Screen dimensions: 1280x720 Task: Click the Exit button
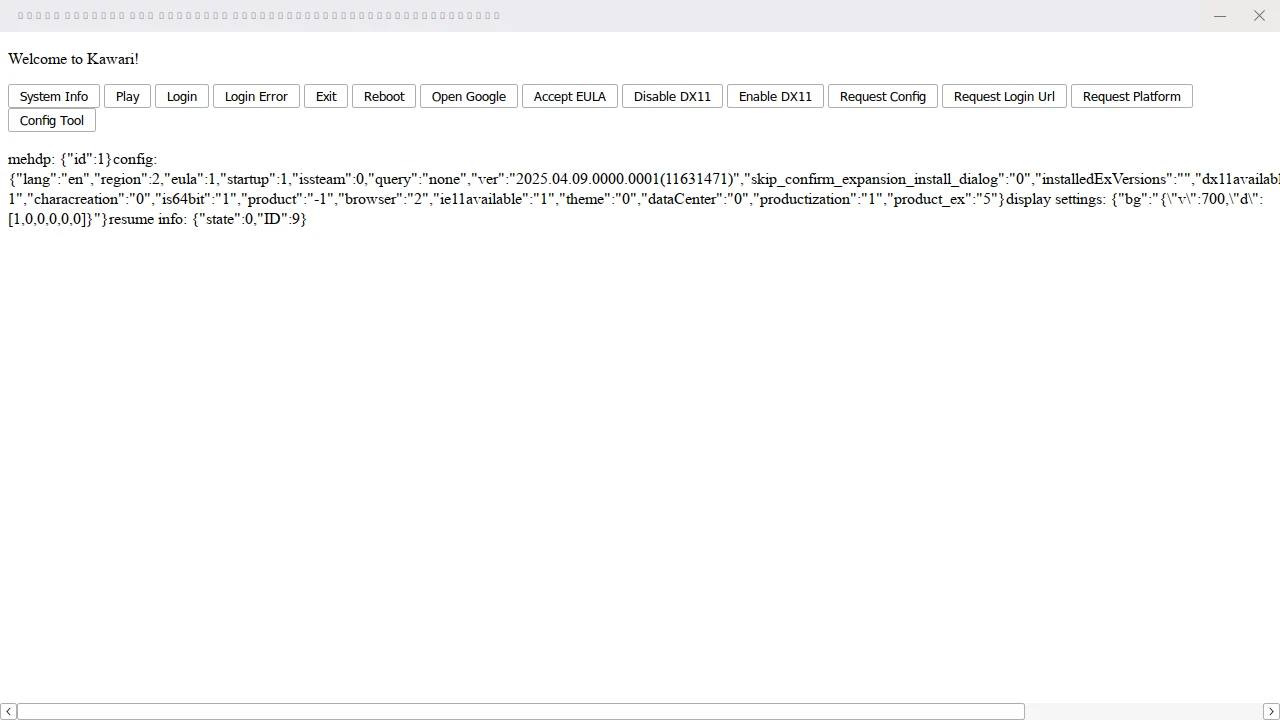(x=326, y=96)
